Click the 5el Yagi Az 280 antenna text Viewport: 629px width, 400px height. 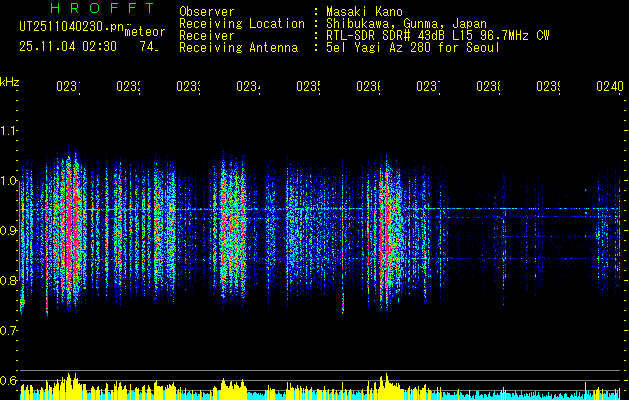pyautogui.click(x=413, y=48)
